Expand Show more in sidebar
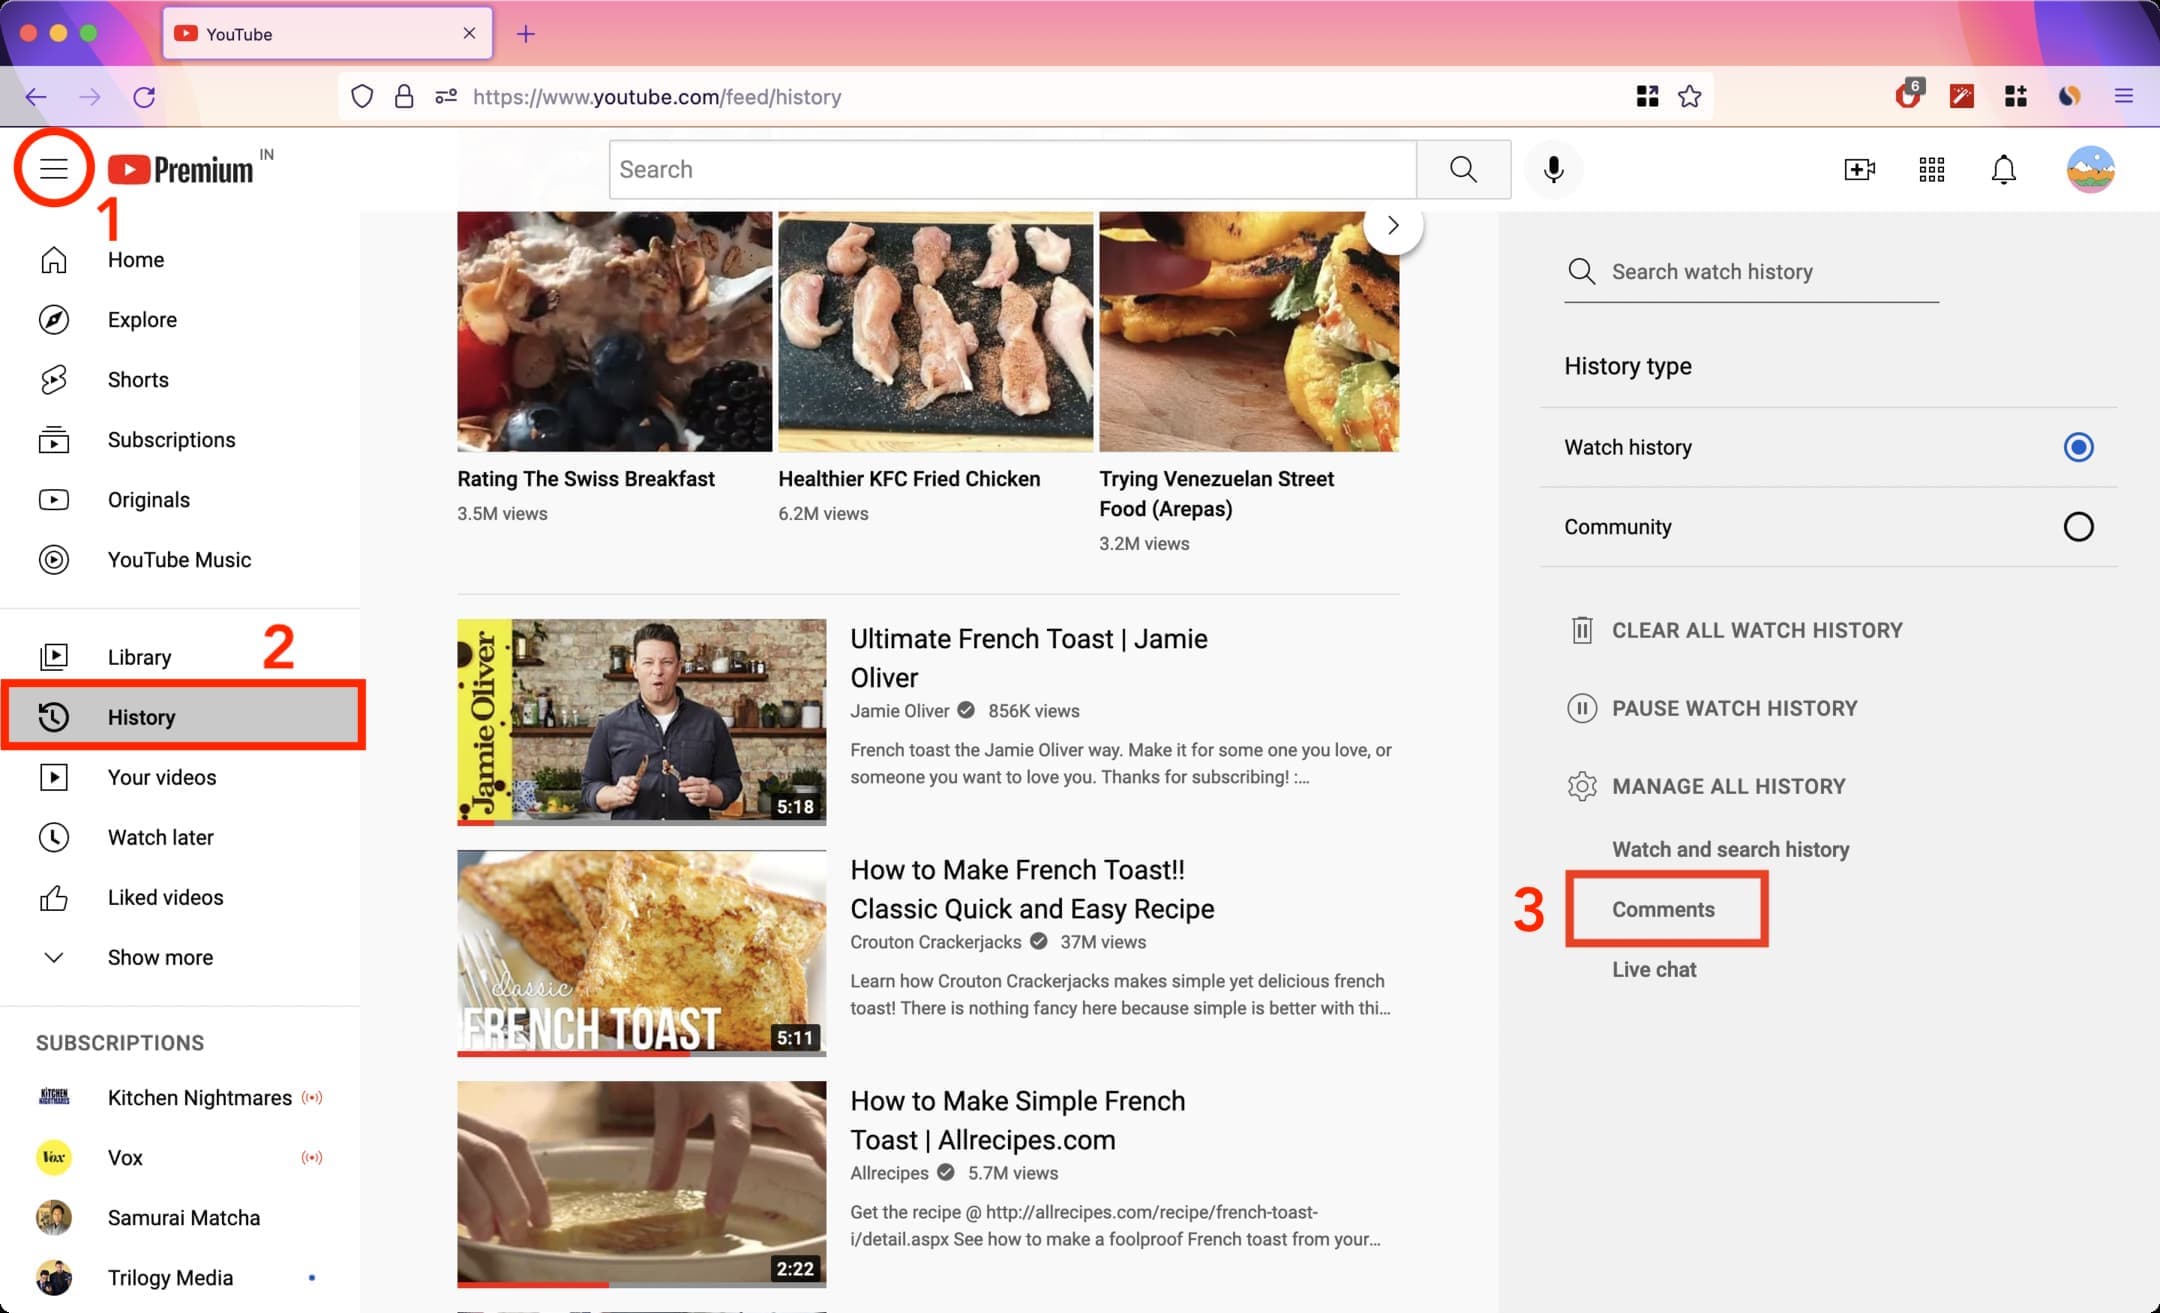The height and width of the screenshot is (1313, 2160). (180, 957)
